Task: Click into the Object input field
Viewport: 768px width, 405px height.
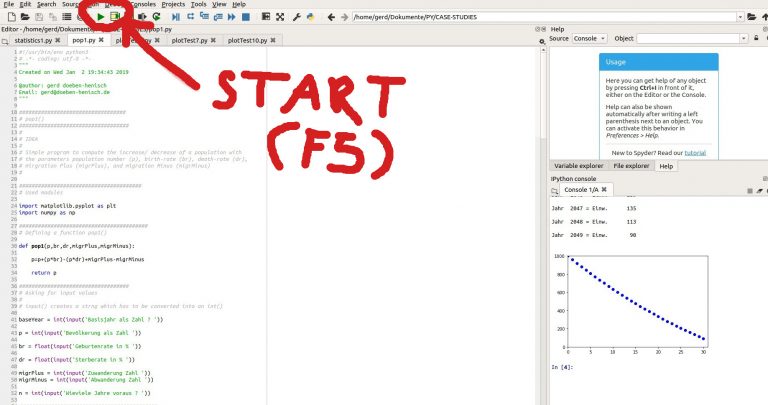Action: (x=688, y=38)
